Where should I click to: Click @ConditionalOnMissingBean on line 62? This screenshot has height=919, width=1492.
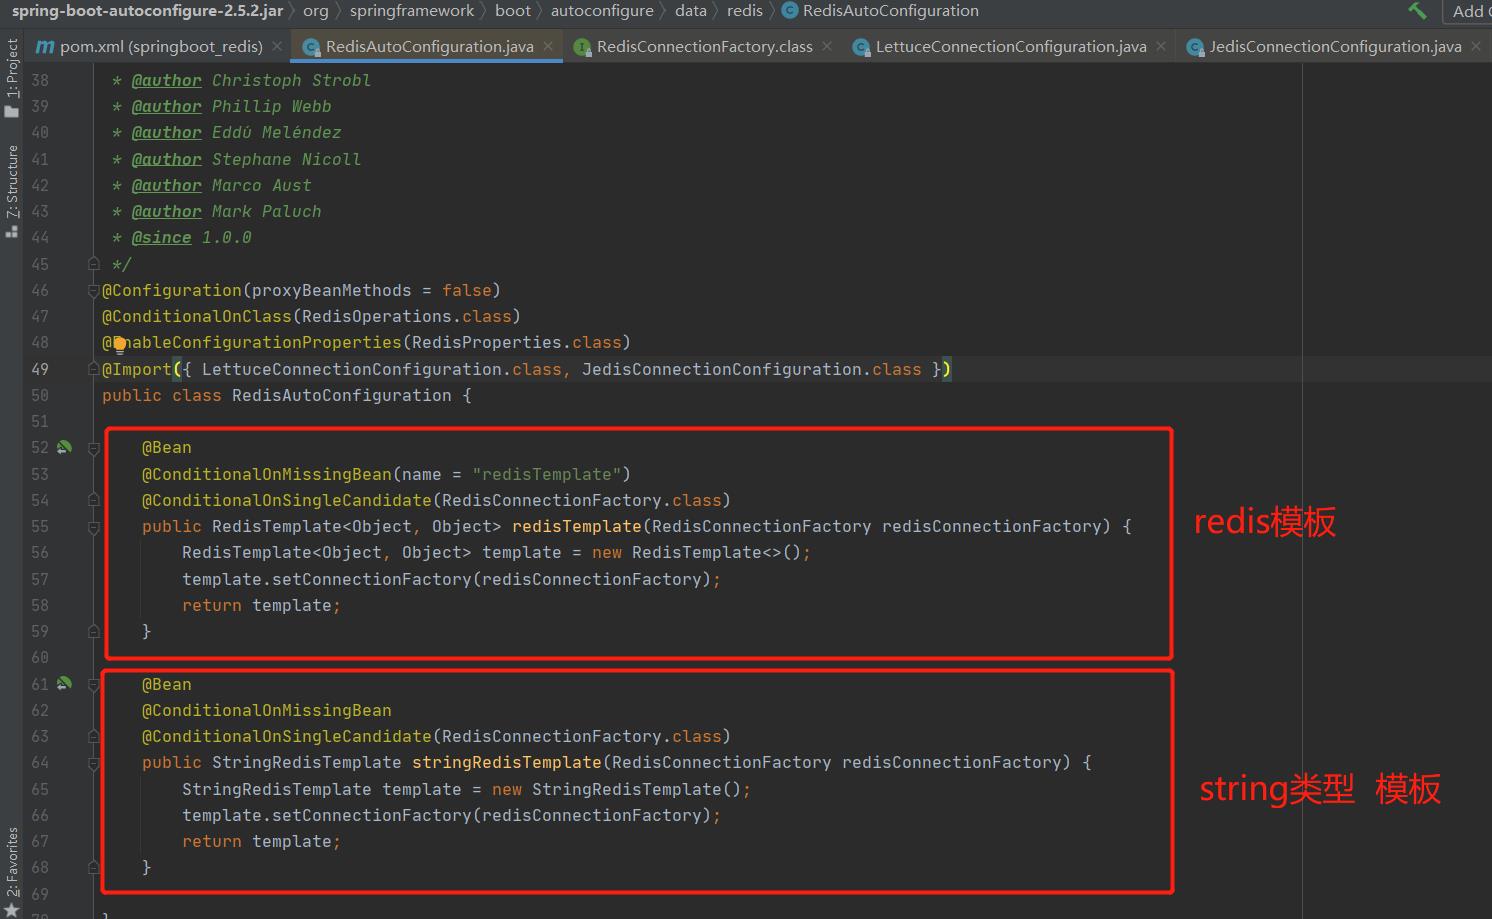point(267,710)
